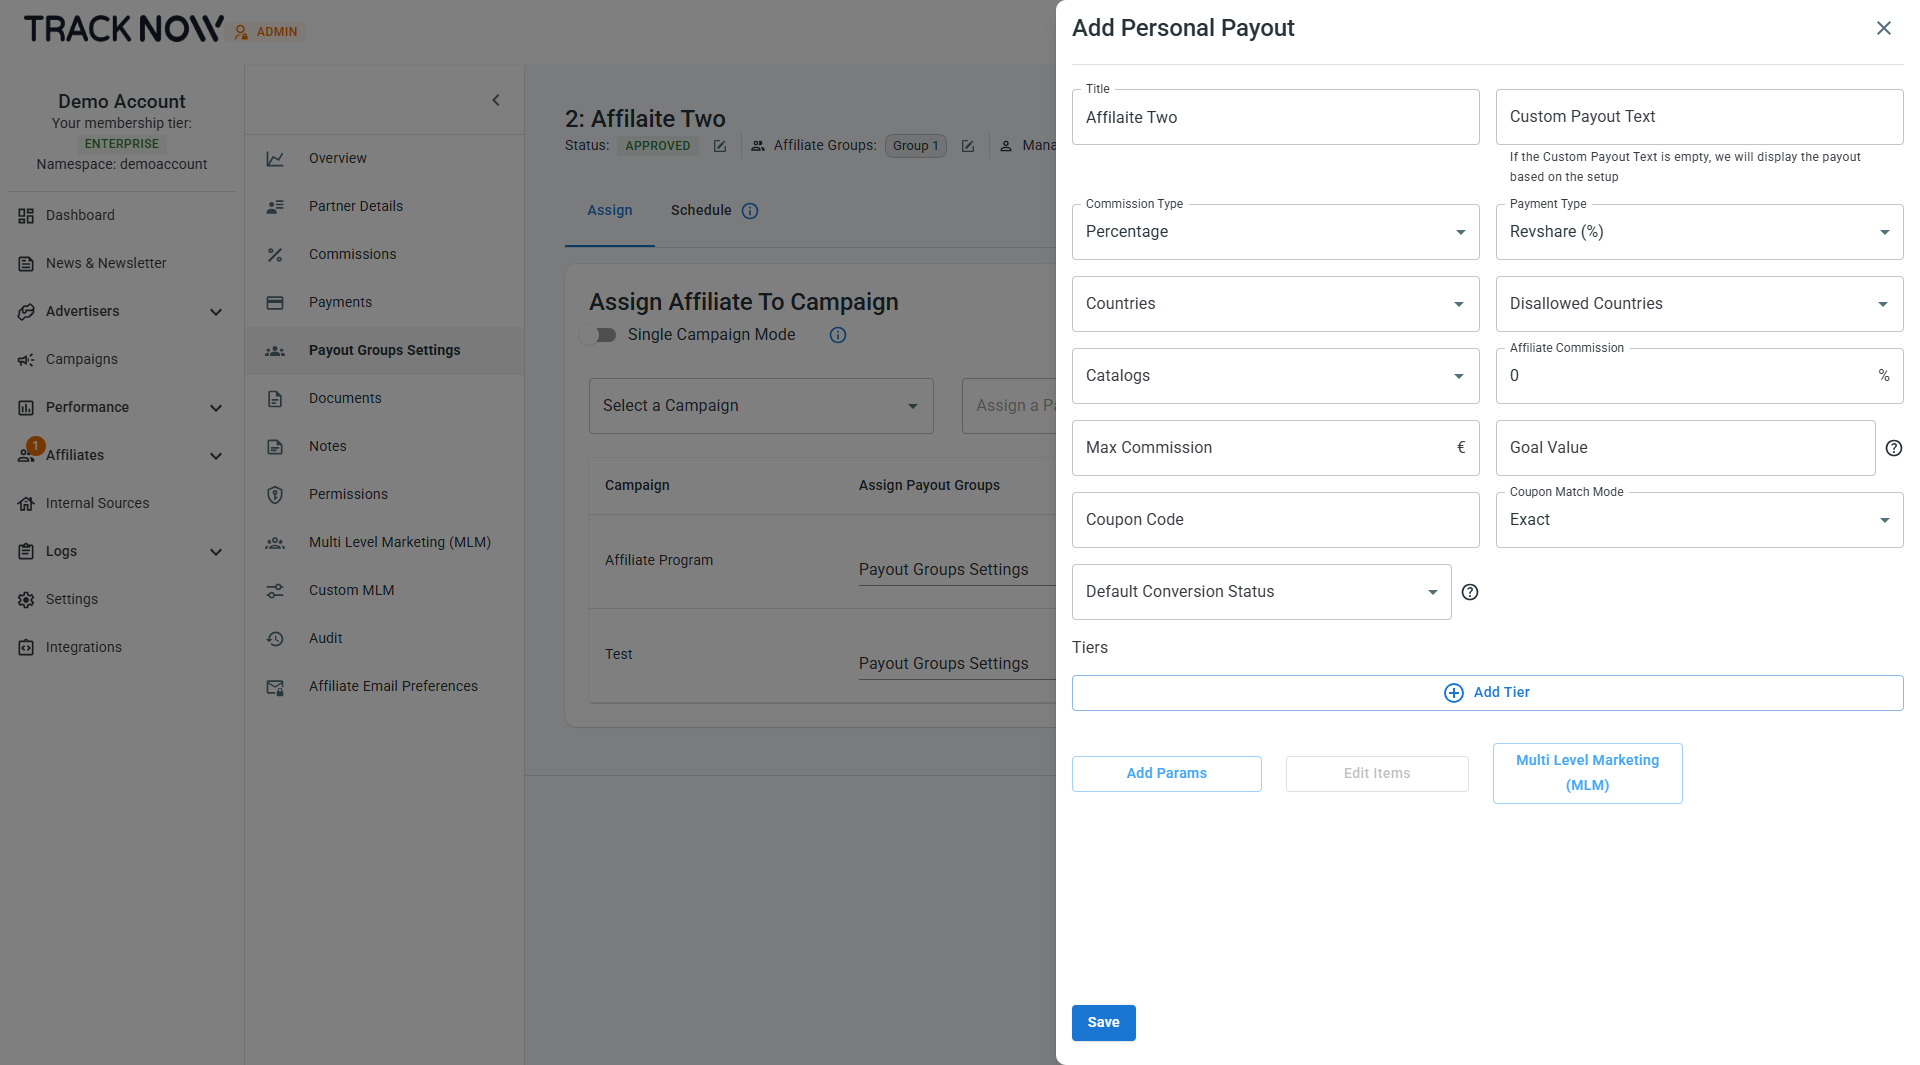The image size is (1920, 1065).
Task: Click the Default Conversion Status help icon
Action: pyautogui.click(x=1469, y=592)
